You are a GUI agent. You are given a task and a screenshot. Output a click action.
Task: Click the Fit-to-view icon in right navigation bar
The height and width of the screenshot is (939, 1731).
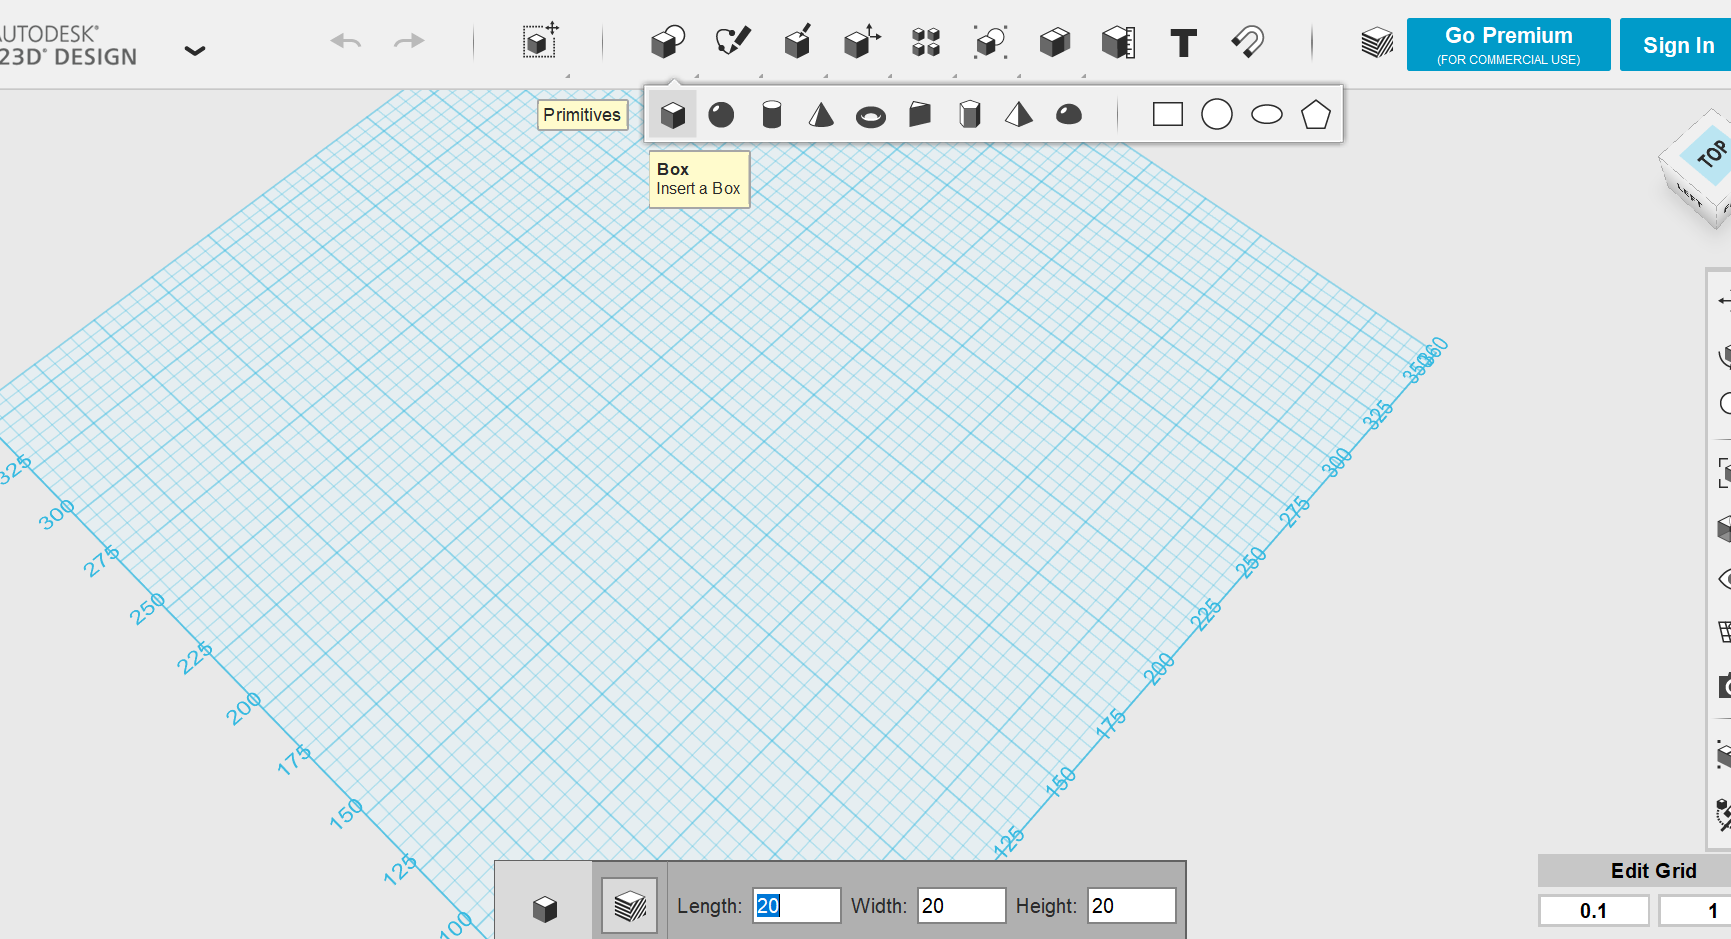coord(1725,473)
